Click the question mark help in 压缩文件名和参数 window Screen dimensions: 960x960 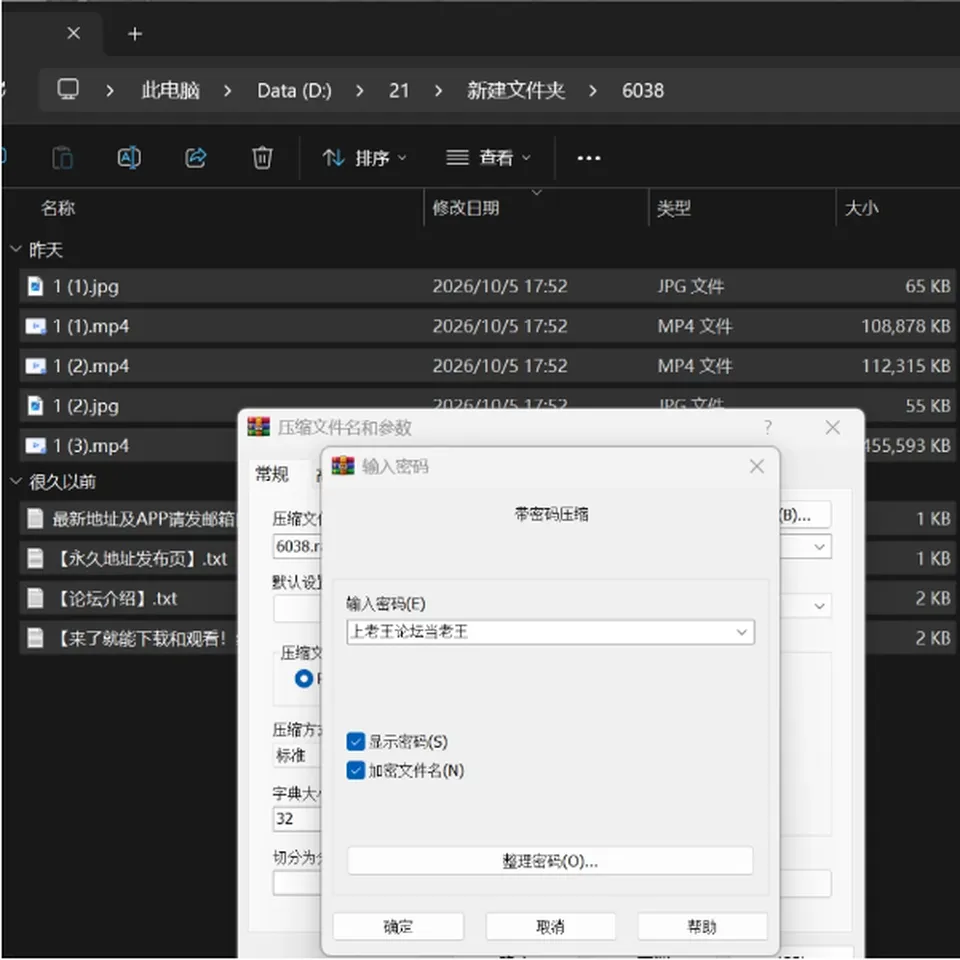768,427
